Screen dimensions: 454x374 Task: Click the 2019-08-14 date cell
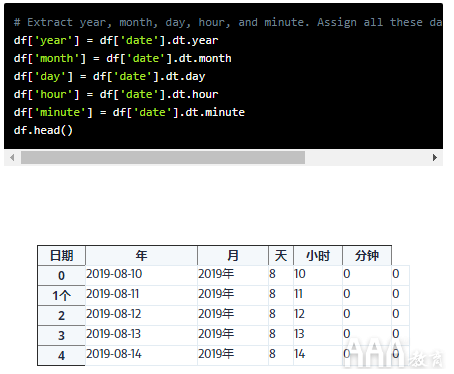[141, 355]
